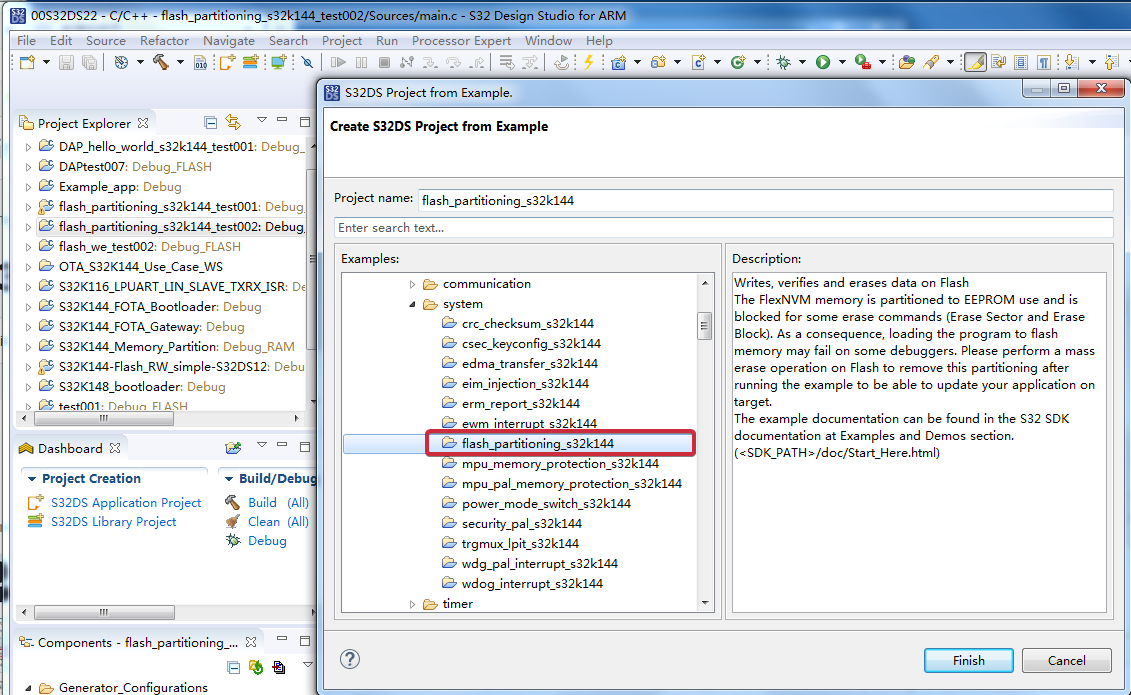Click the Enter search text field

(x=723, y=228)
